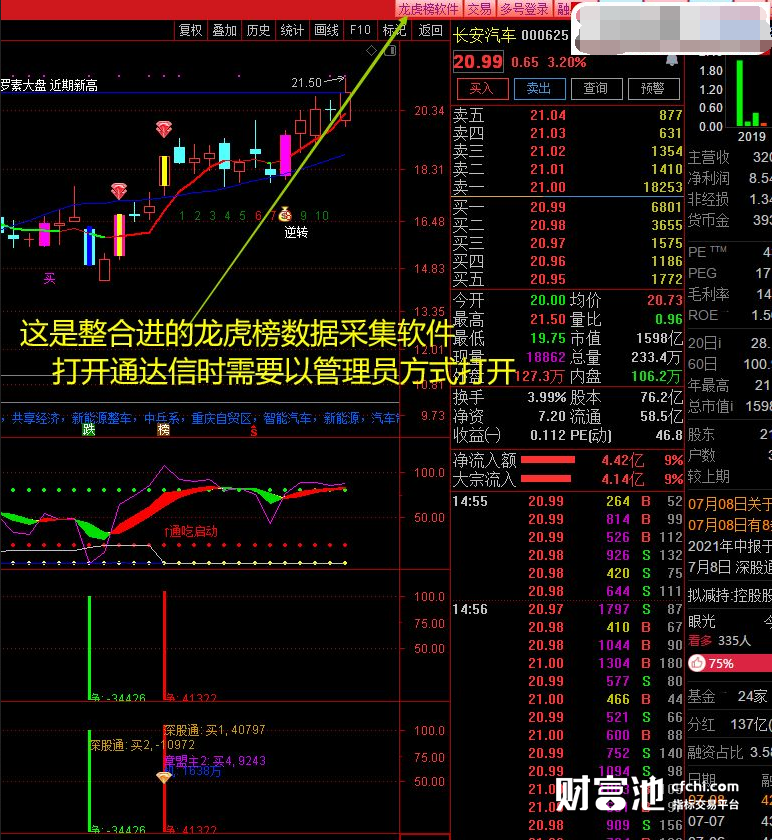Open the 7月8日 深股通 news item
Screen dimensions: 772x840
(x=730, y=567)
